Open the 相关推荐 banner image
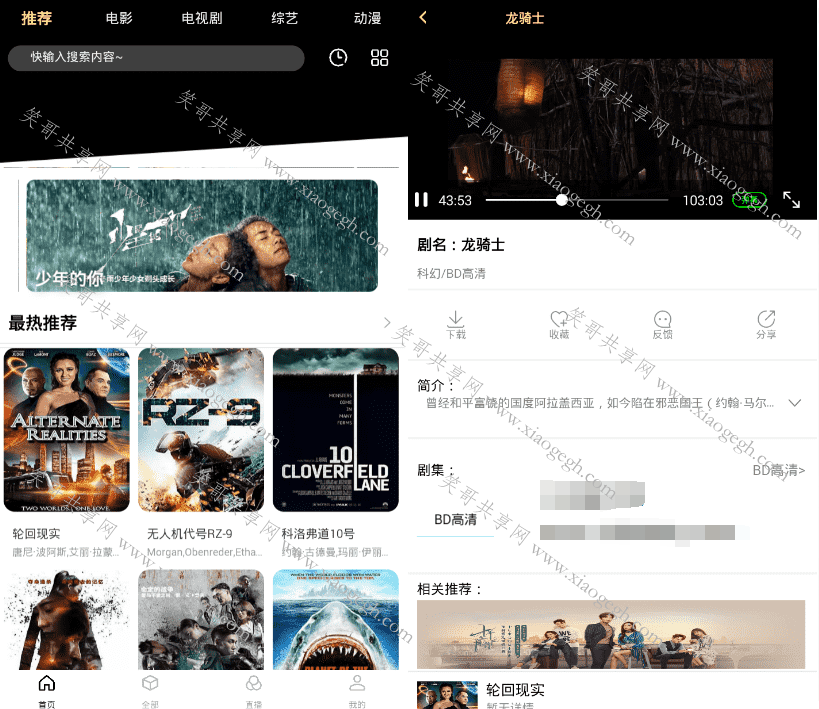Screen dimensions: 819x709 click(x=611, y=634)
